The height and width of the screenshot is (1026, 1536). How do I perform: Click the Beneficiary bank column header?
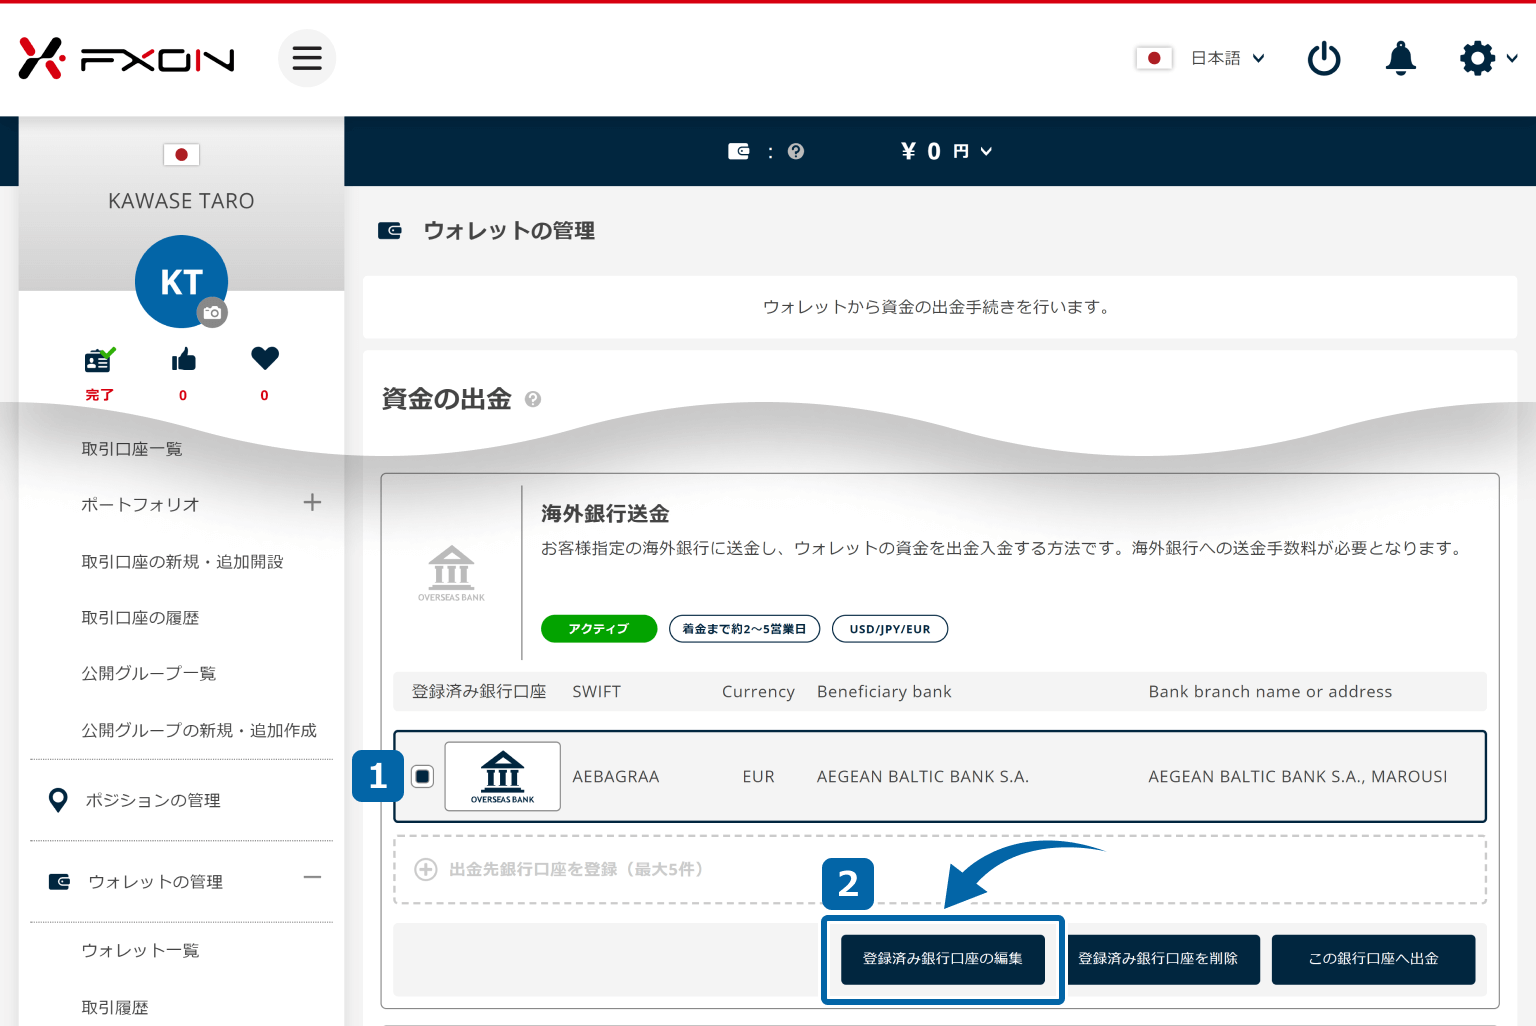pos(884,692)
